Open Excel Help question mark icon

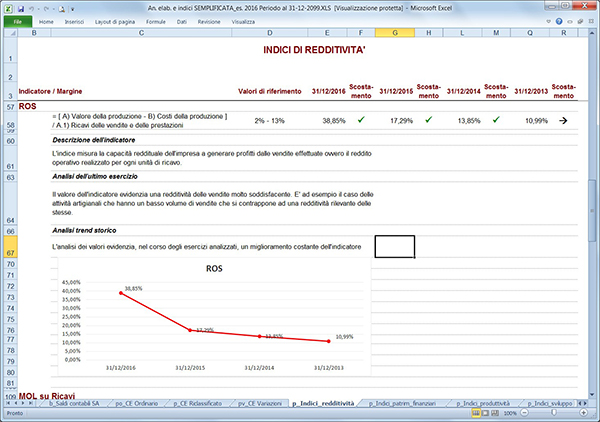(x=559, y=20)
